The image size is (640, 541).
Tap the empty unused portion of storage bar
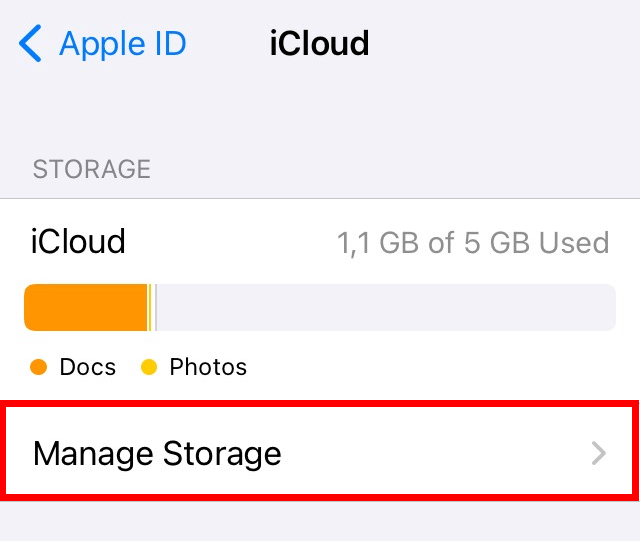click(386, 307)
